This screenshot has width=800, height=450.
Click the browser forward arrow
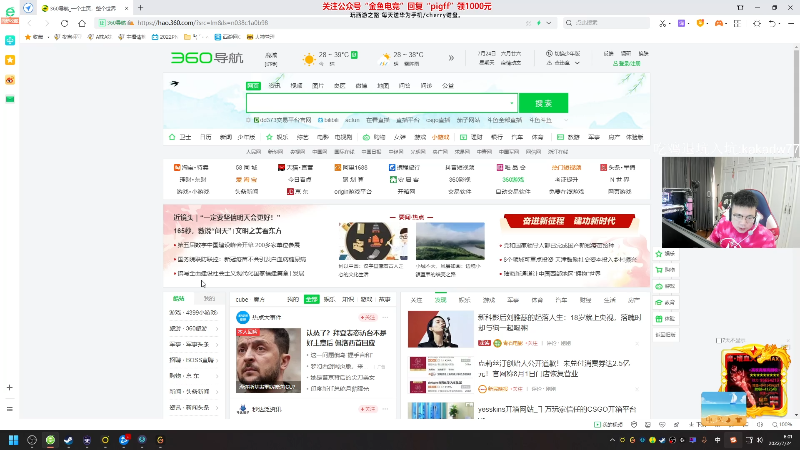click(x=46, y=23)
